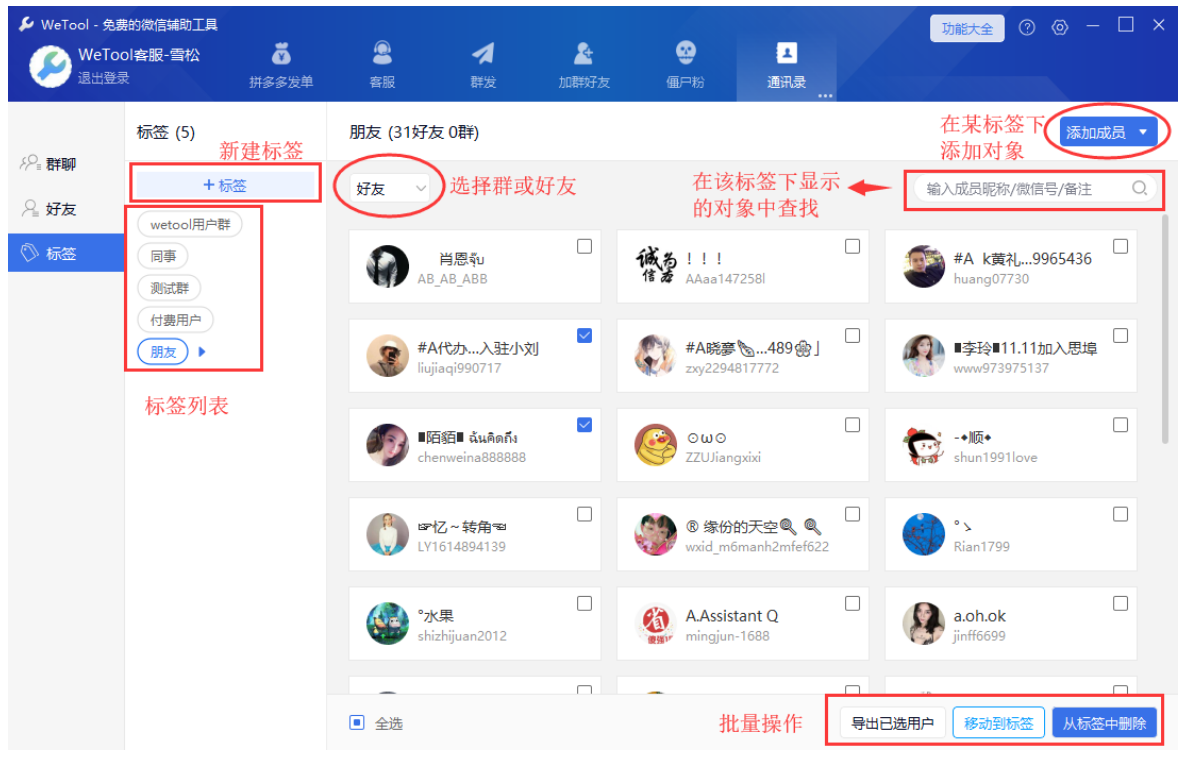Screen dimensions: 1203x781
Task: Click the search magnifier icon
Action: point(1139,188)
